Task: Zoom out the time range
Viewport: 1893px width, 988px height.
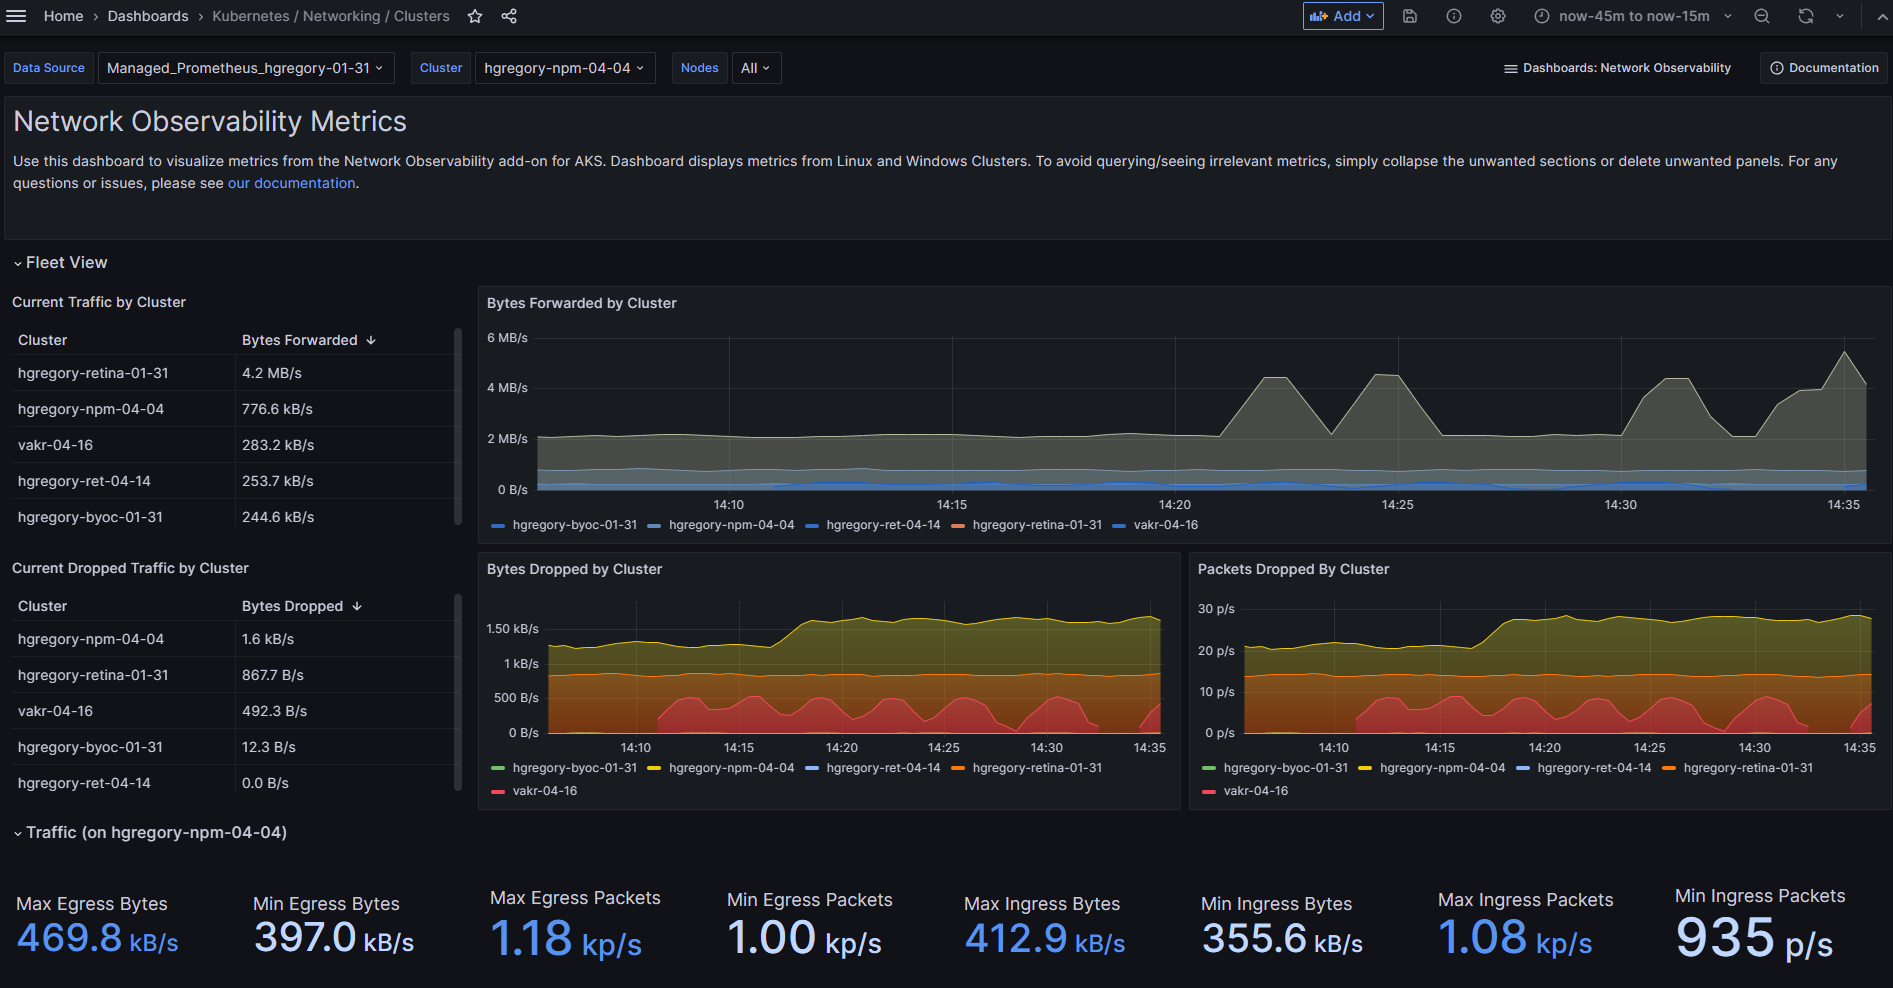Action: 1762,16
